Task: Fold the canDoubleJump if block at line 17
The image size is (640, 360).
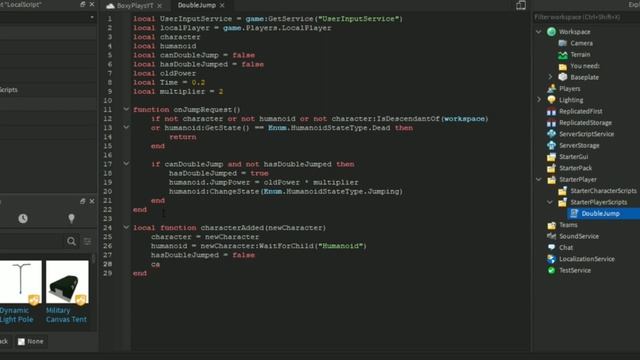Action: 126,164
